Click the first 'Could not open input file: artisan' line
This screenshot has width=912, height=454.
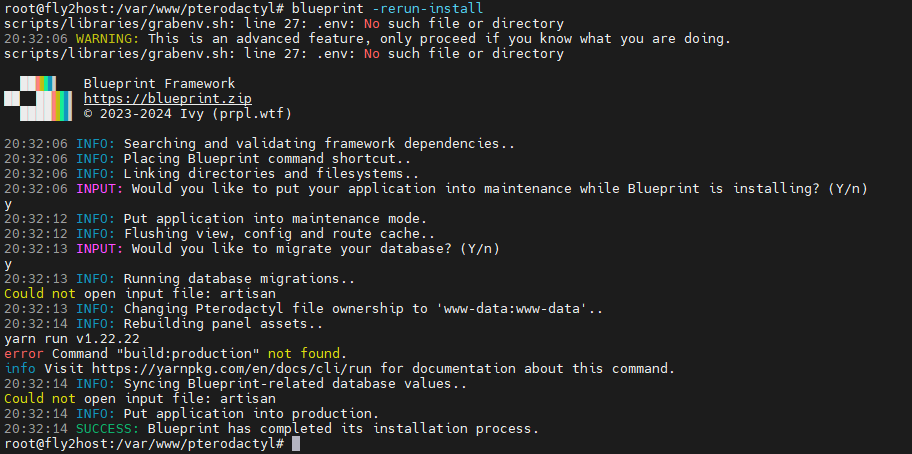point(140,294)
